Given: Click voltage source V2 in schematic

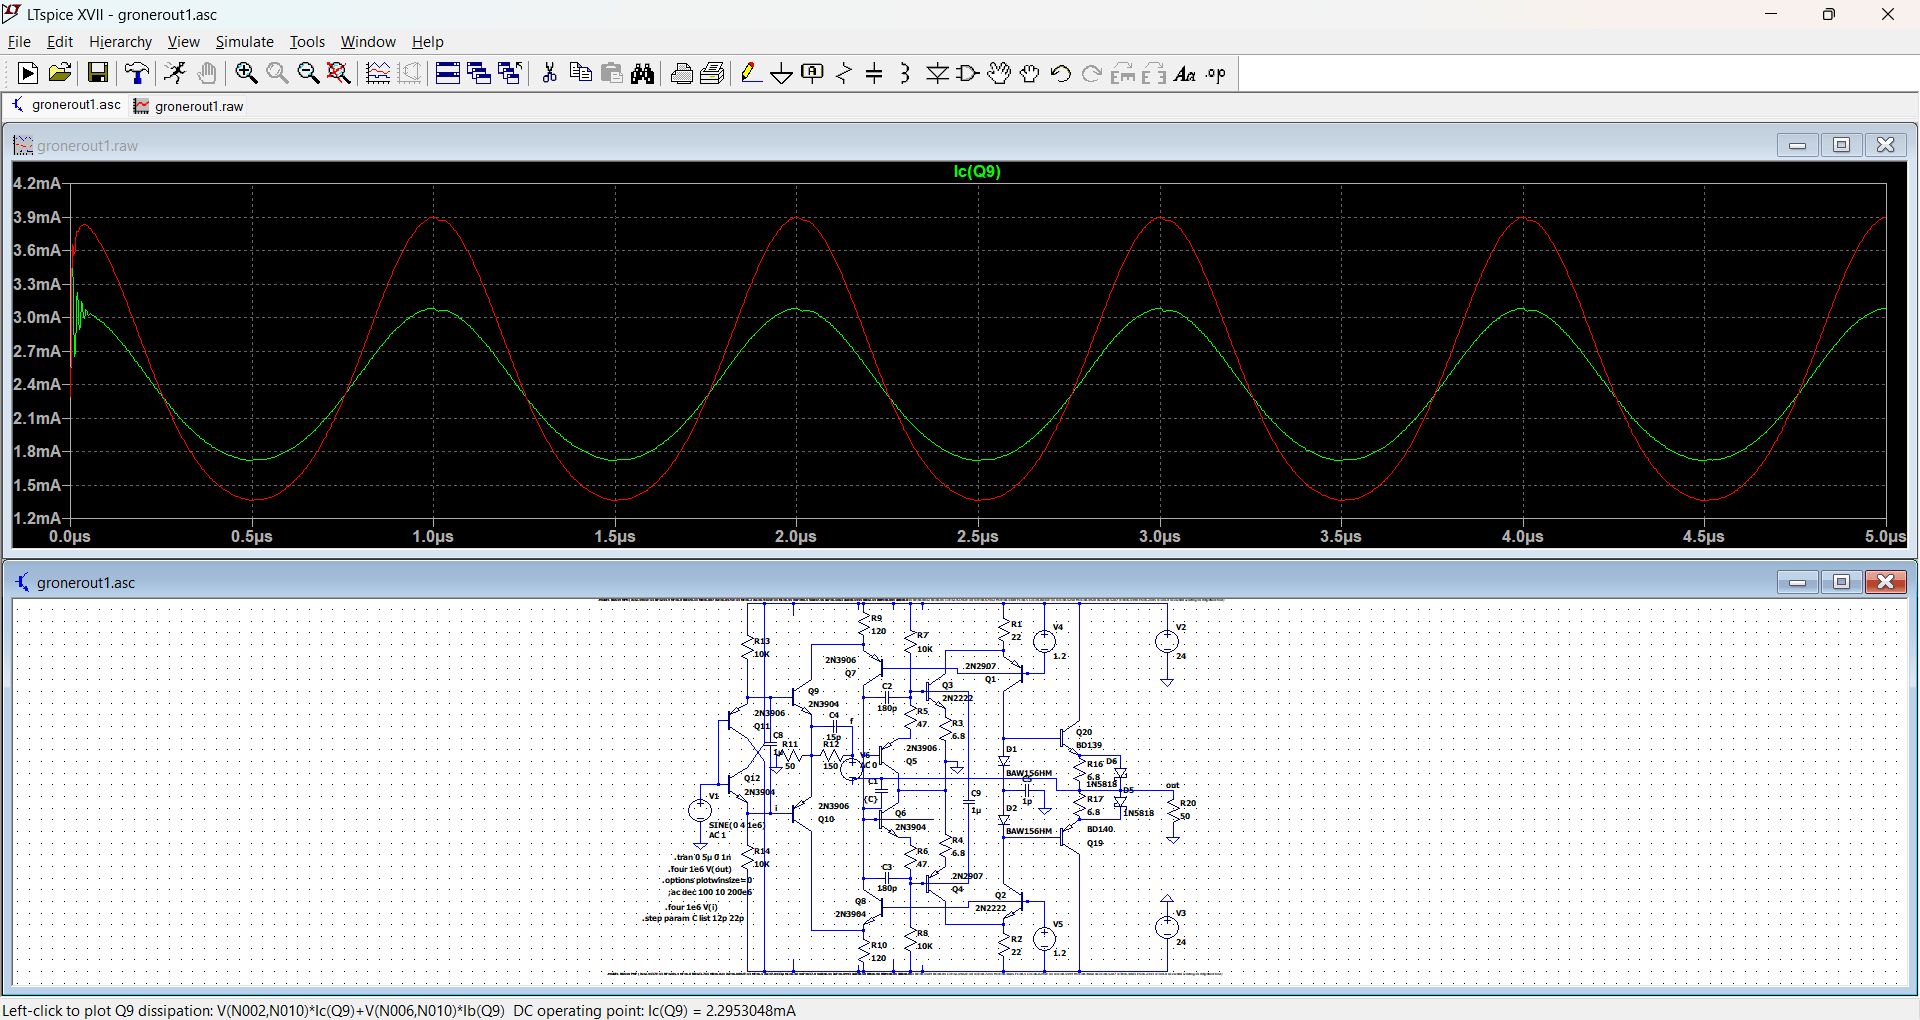Looking at the screenshot, I should click(x=1167, y=642).
